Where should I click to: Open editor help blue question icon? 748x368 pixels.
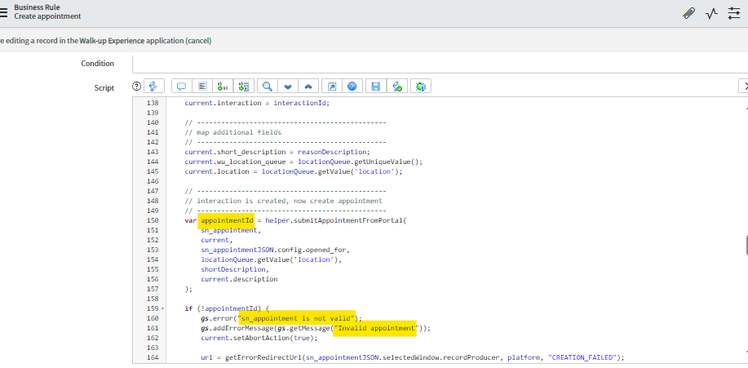[x=353, y=86]
